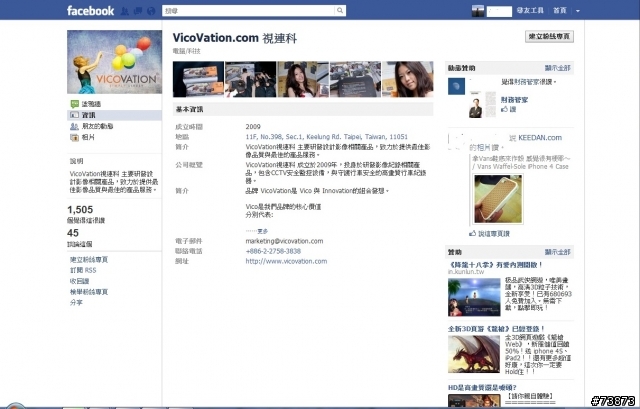Click the wall speech bubble icon

click(74, 104)
